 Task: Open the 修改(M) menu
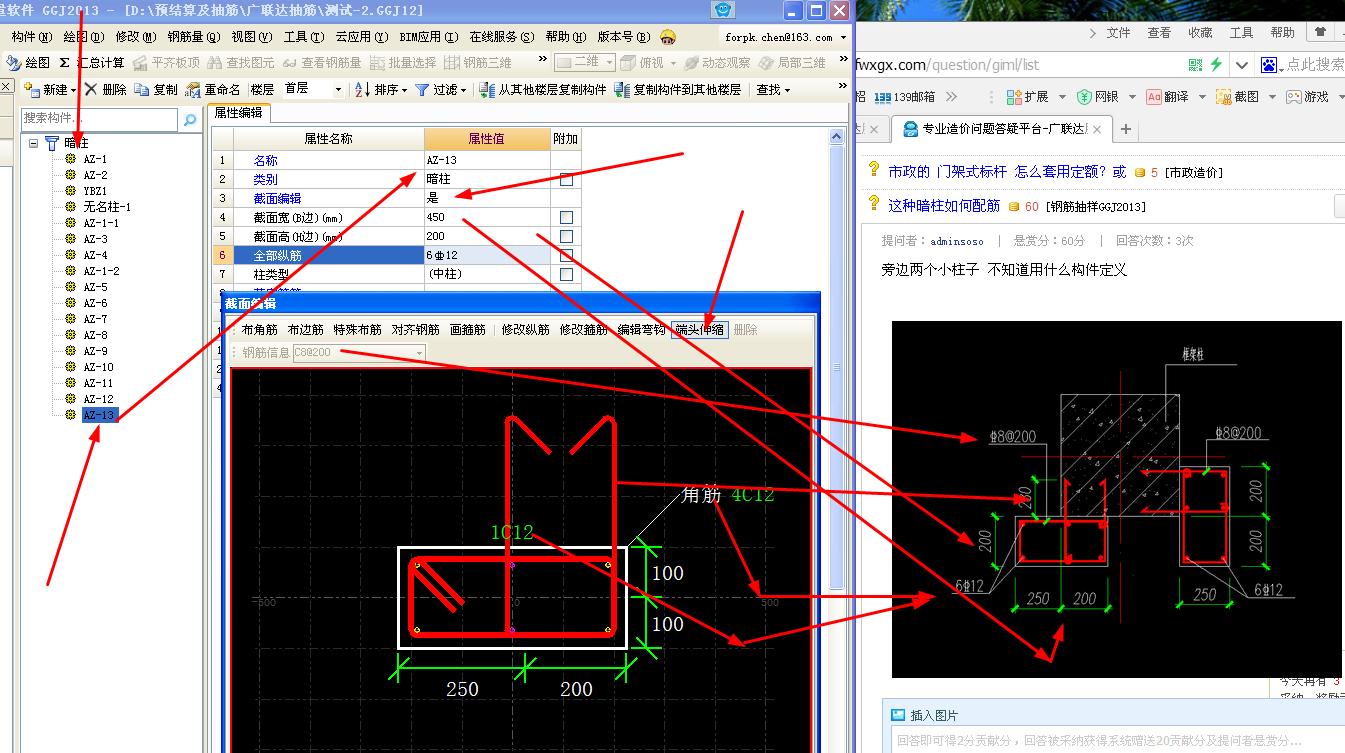(135, 37)
